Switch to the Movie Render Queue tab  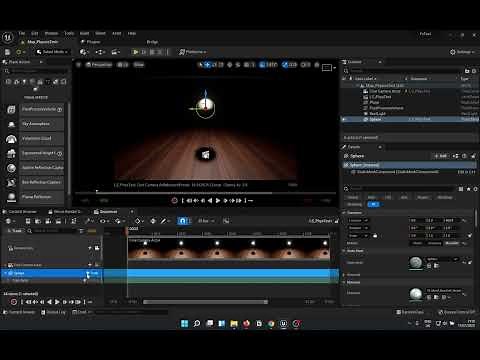[65, 212]
